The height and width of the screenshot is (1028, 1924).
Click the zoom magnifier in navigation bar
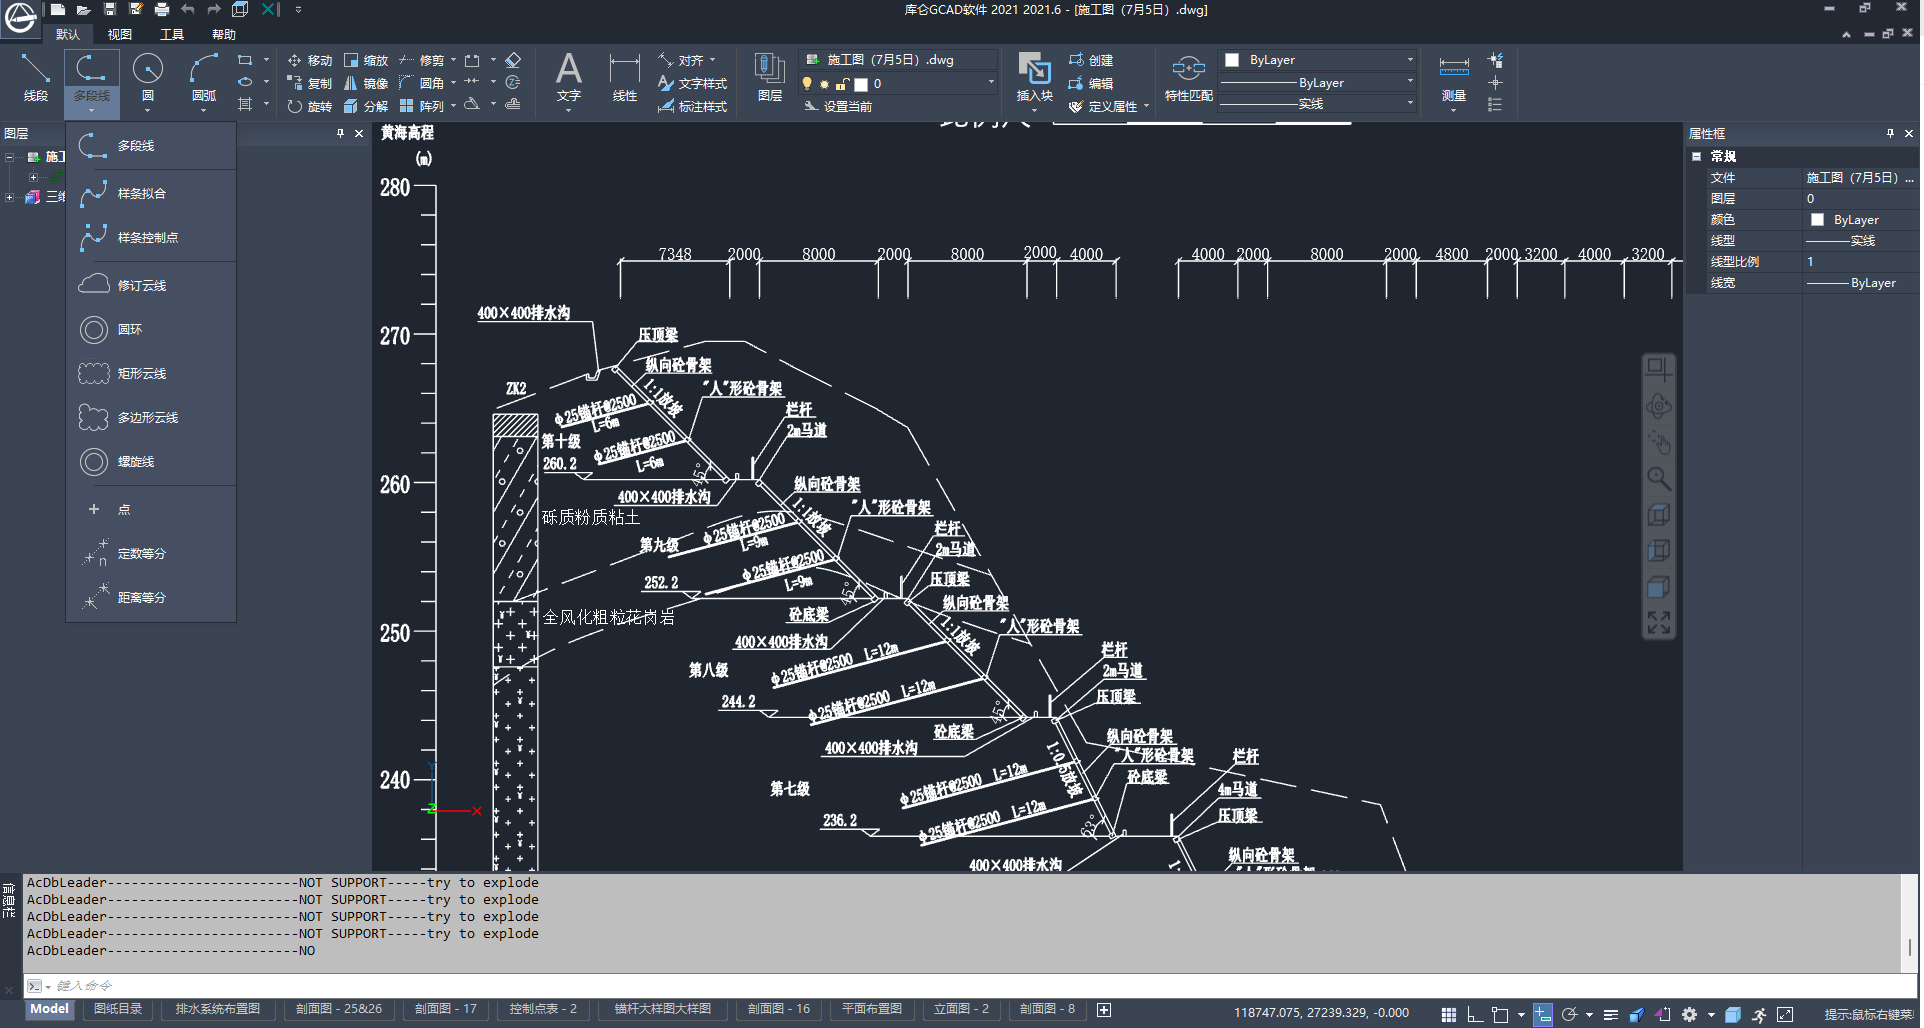(1659, 478)
